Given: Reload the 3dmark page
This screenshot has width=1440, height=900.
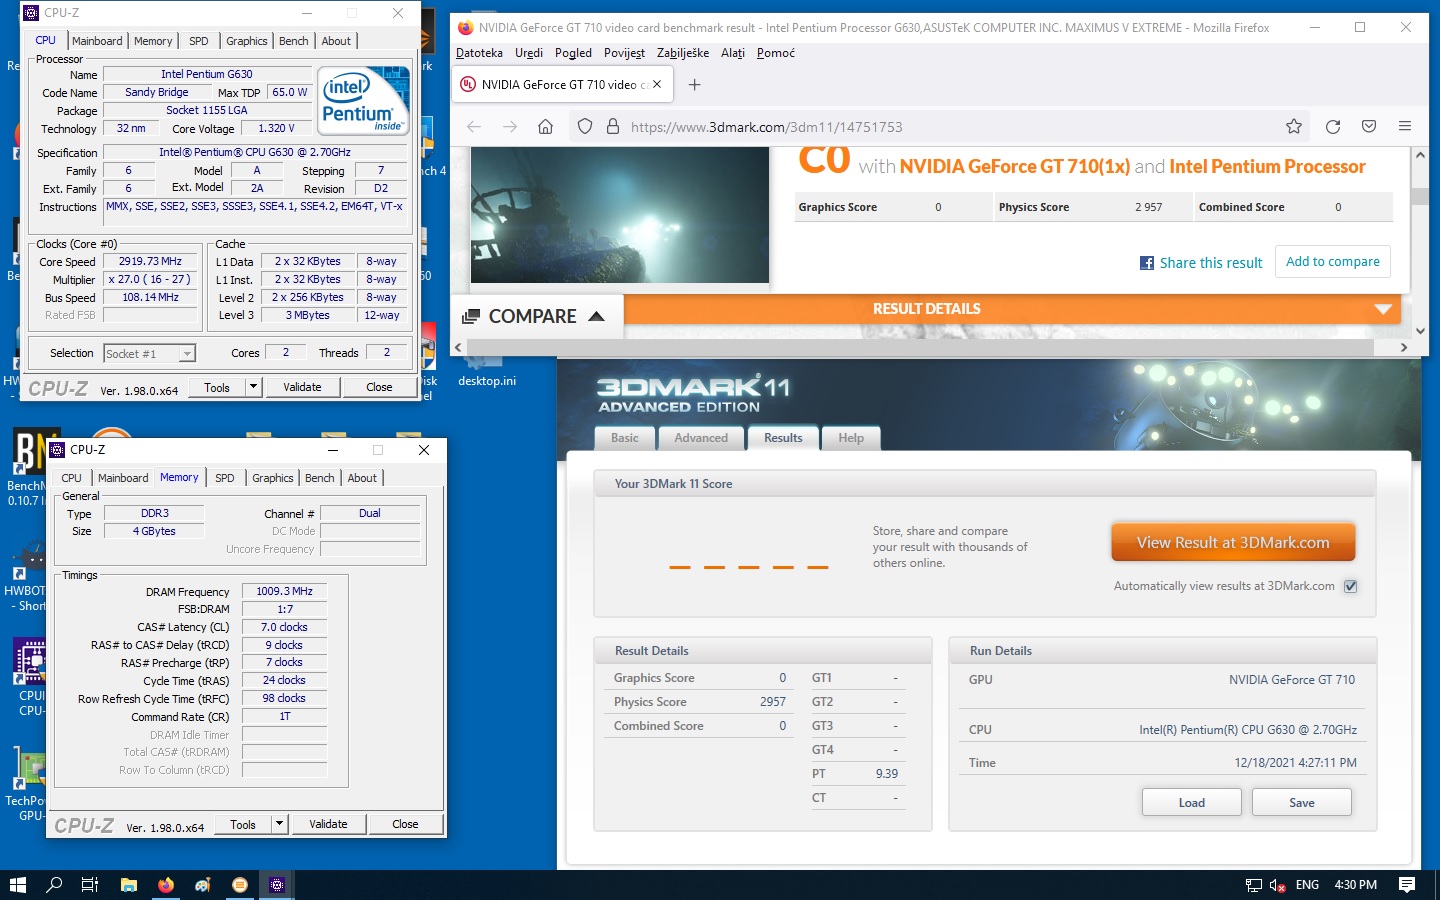Looking at the screenshot, I should coord(1333,126).
